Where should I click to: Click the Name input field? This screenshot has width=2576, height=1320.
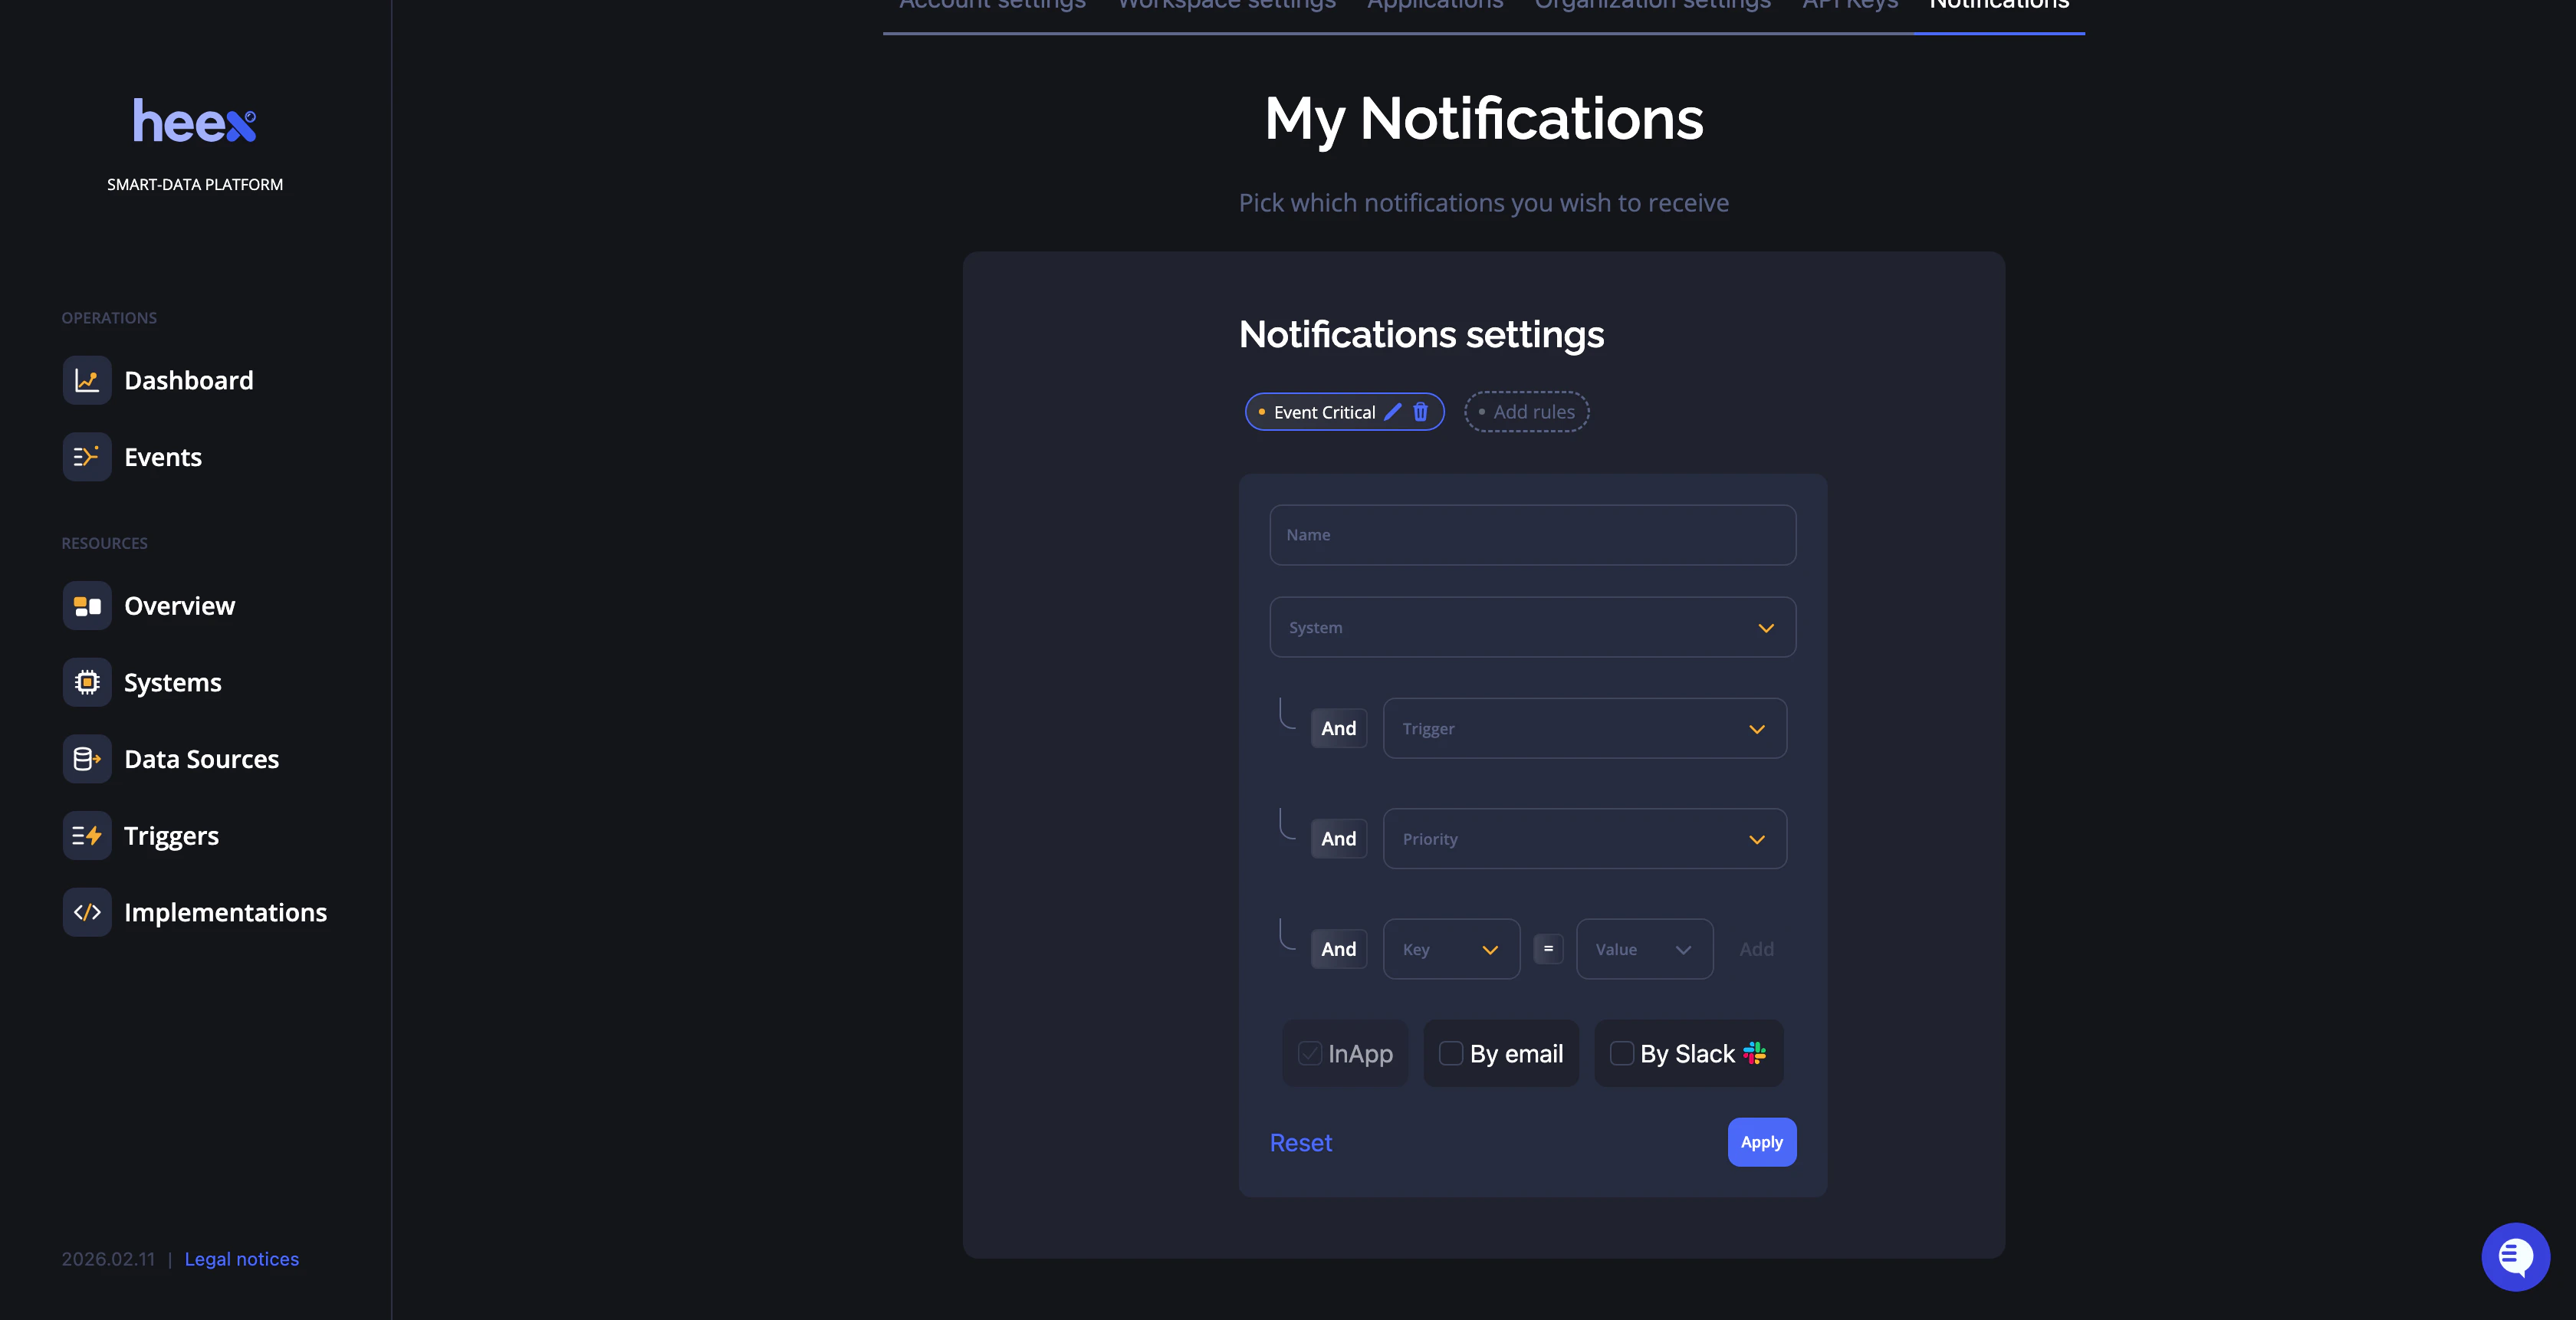coord(1532,535)
